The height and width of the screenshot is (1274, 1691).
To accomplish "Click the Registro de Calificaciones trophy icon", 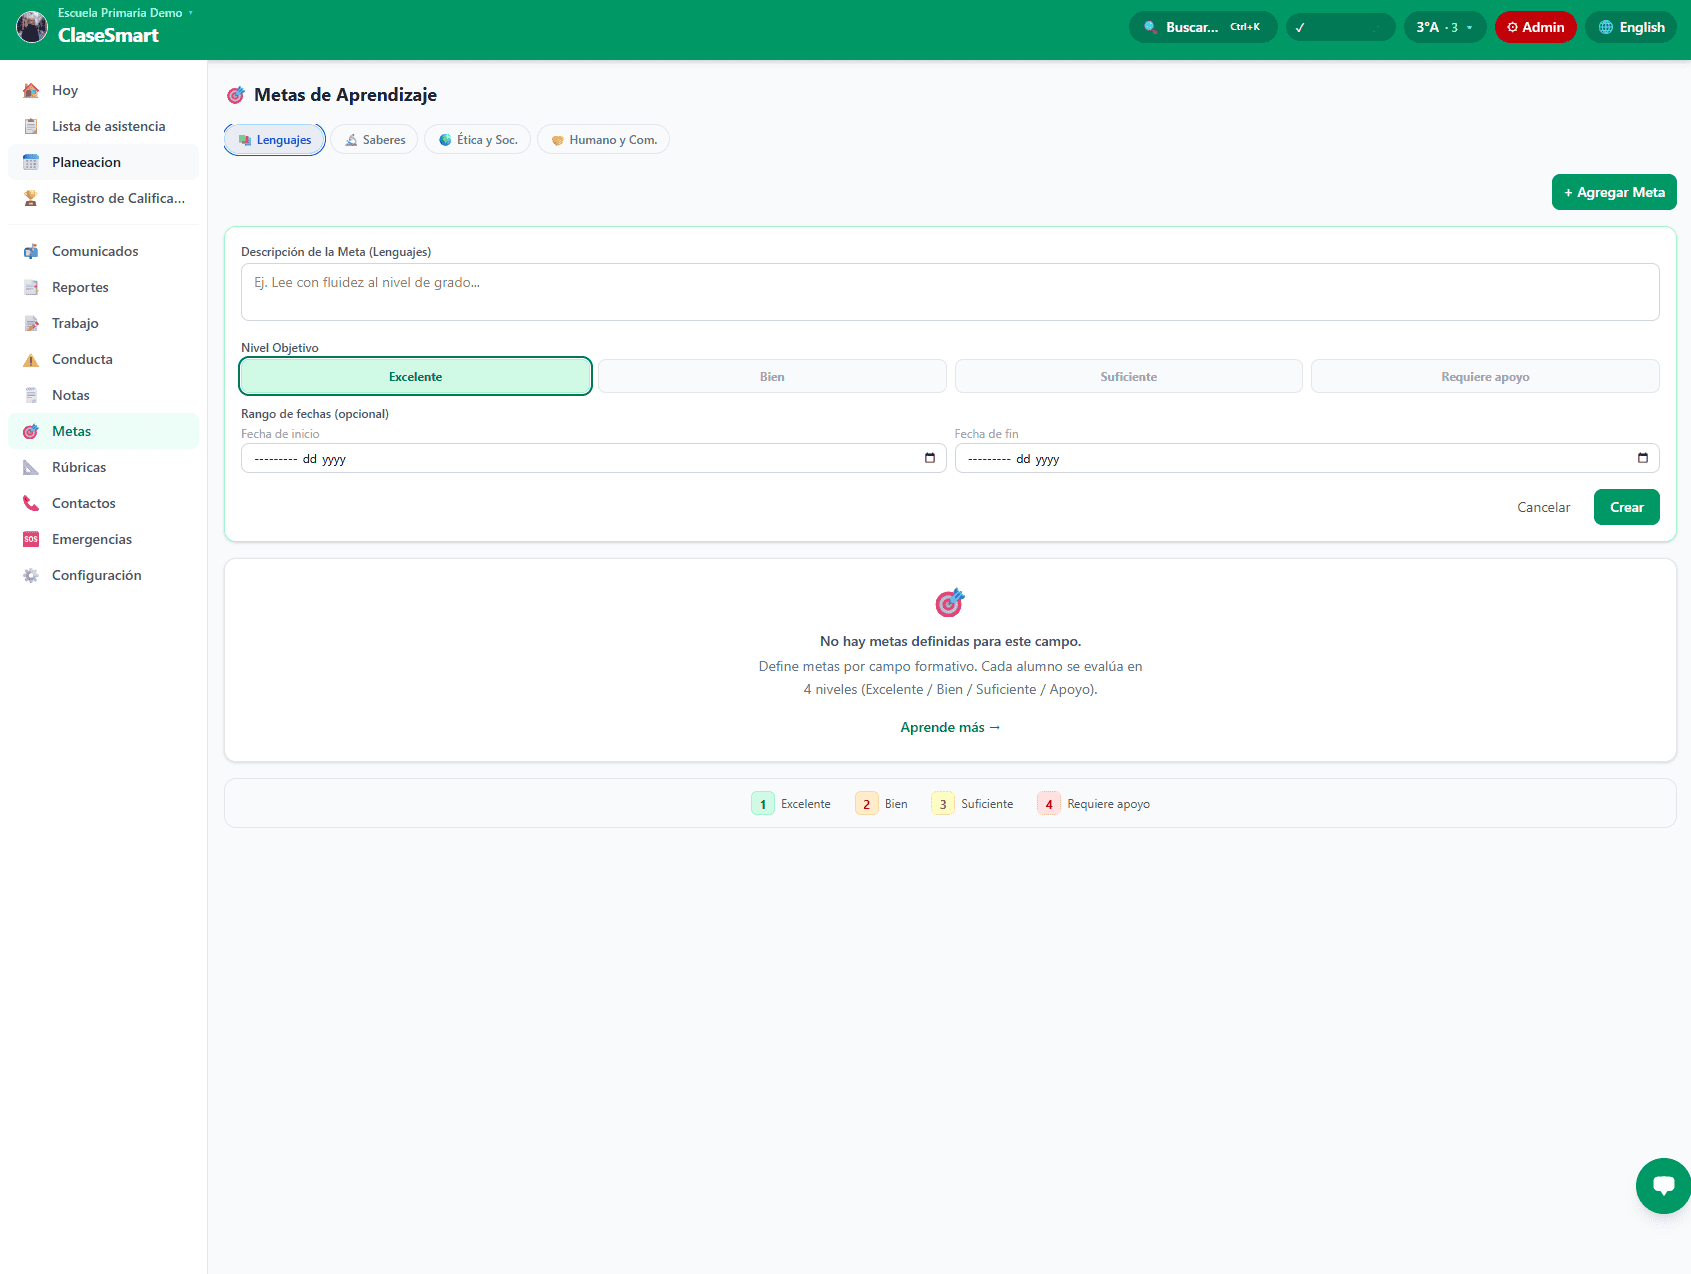I will point(31,198).
